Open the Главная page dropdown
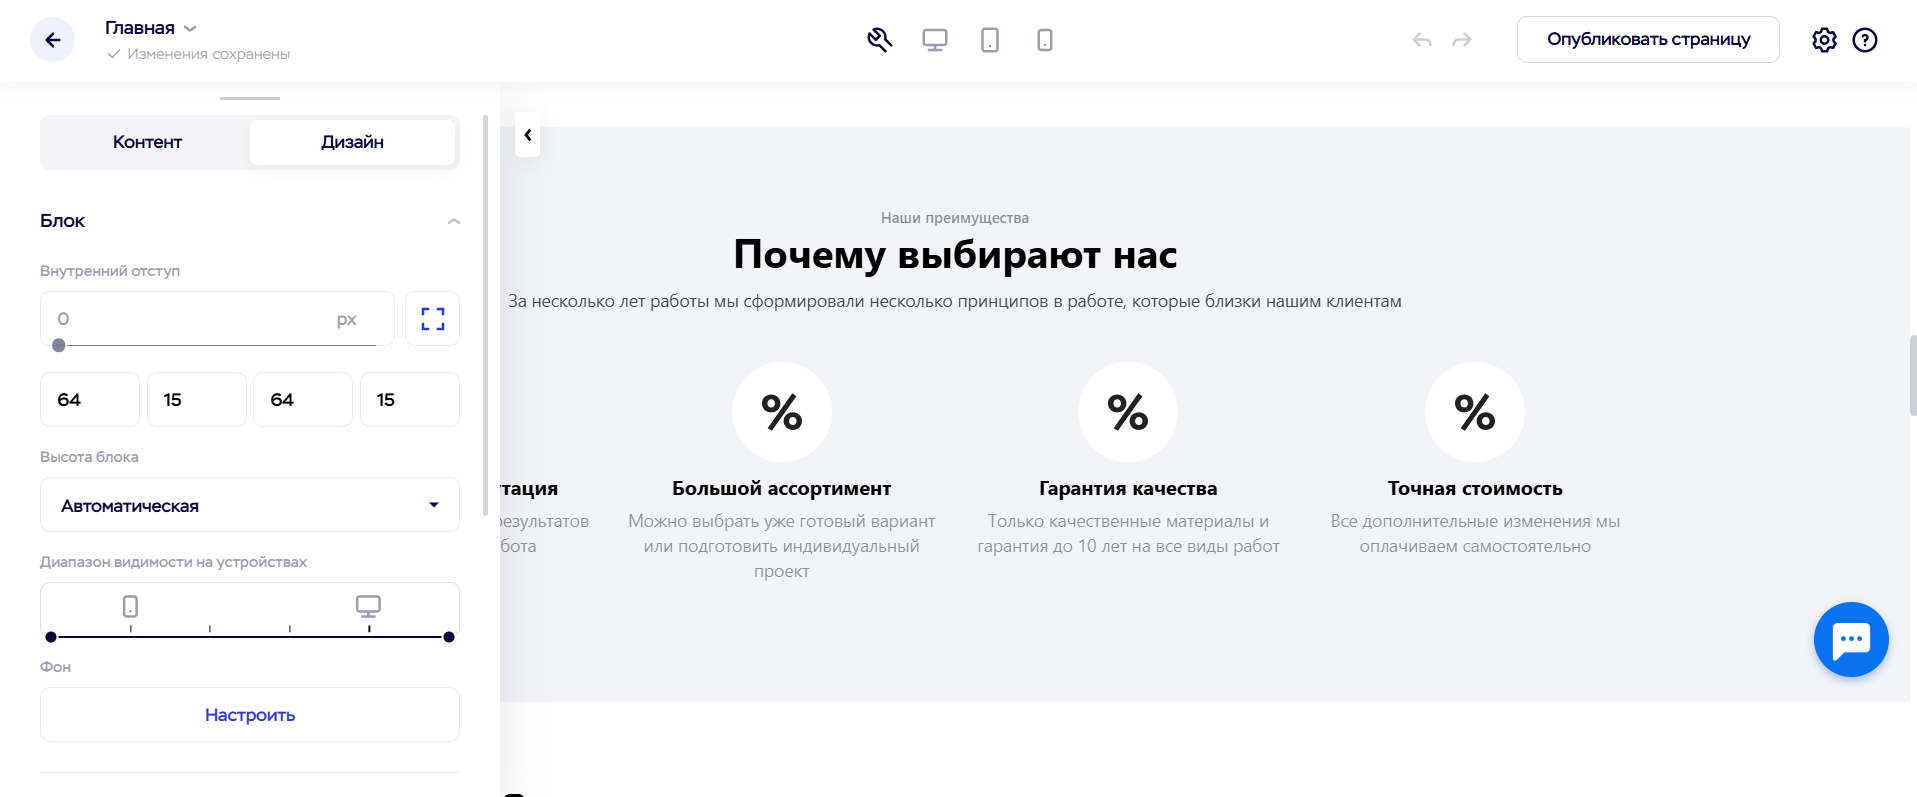 tap(151, 28)
